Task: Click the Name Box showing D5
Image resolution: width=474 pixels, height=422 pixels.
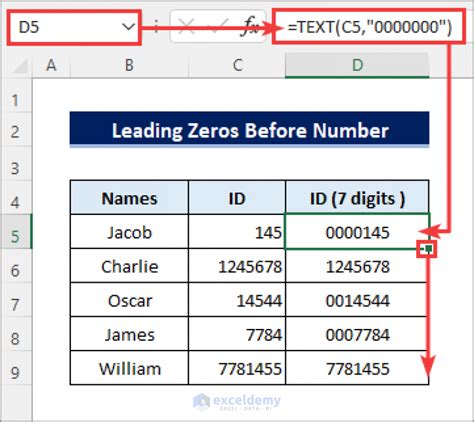Action: click(x=74, y=27)
